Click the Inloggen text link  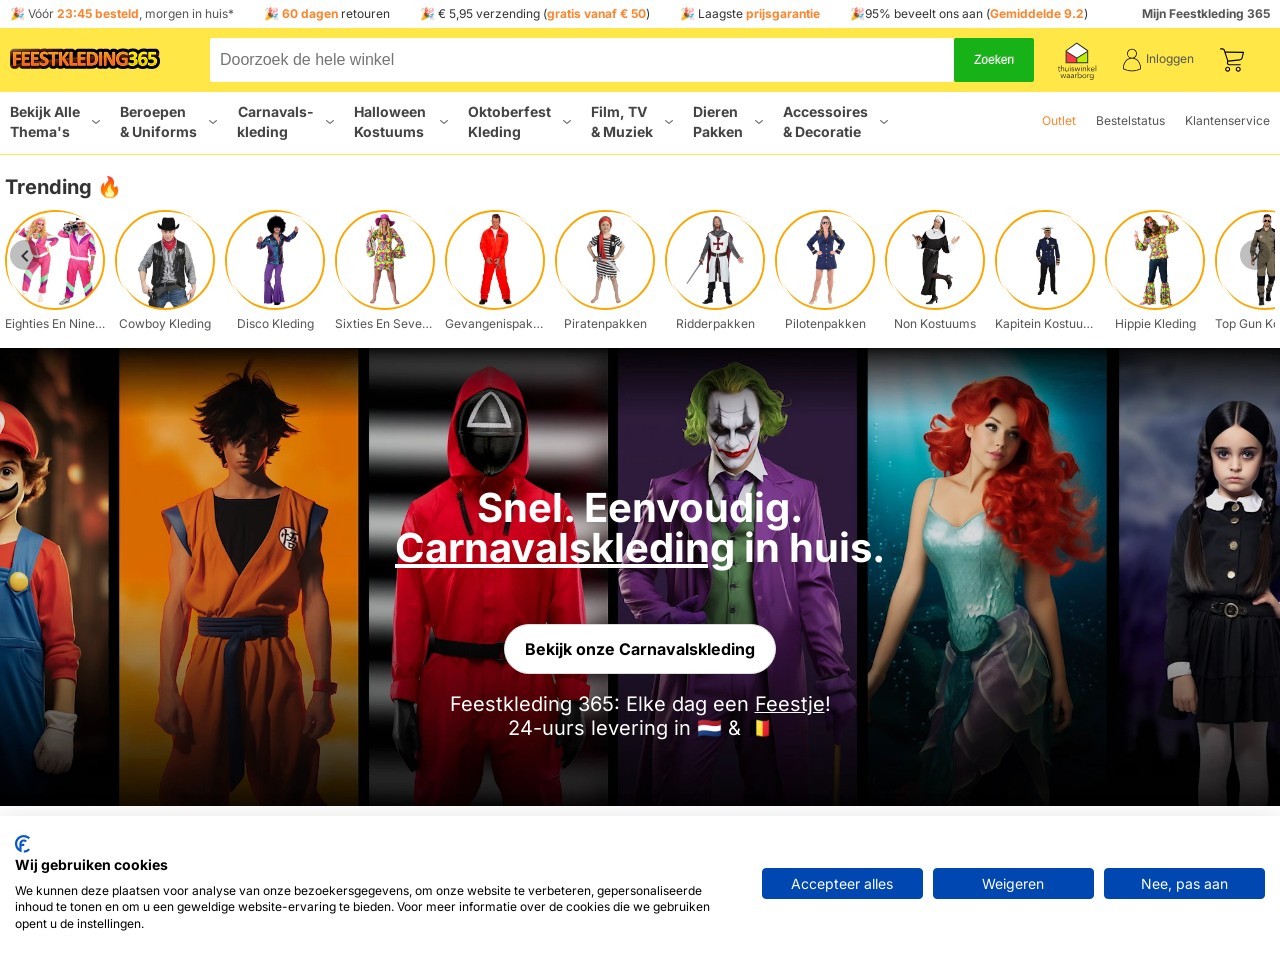[1170, 59]
